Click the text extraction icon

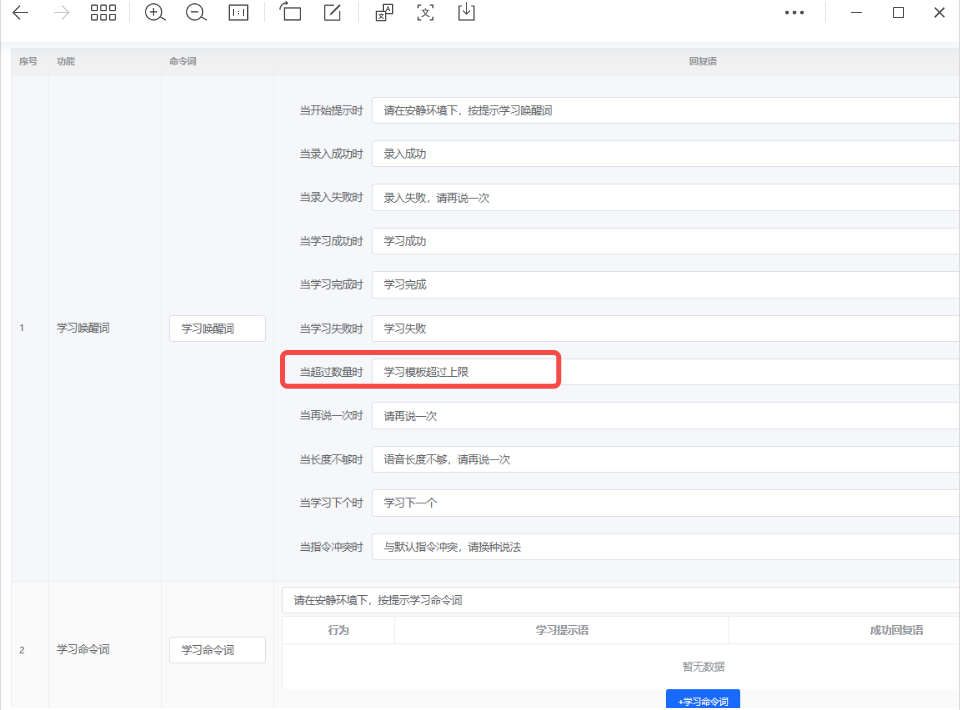[x=425, y=13]
